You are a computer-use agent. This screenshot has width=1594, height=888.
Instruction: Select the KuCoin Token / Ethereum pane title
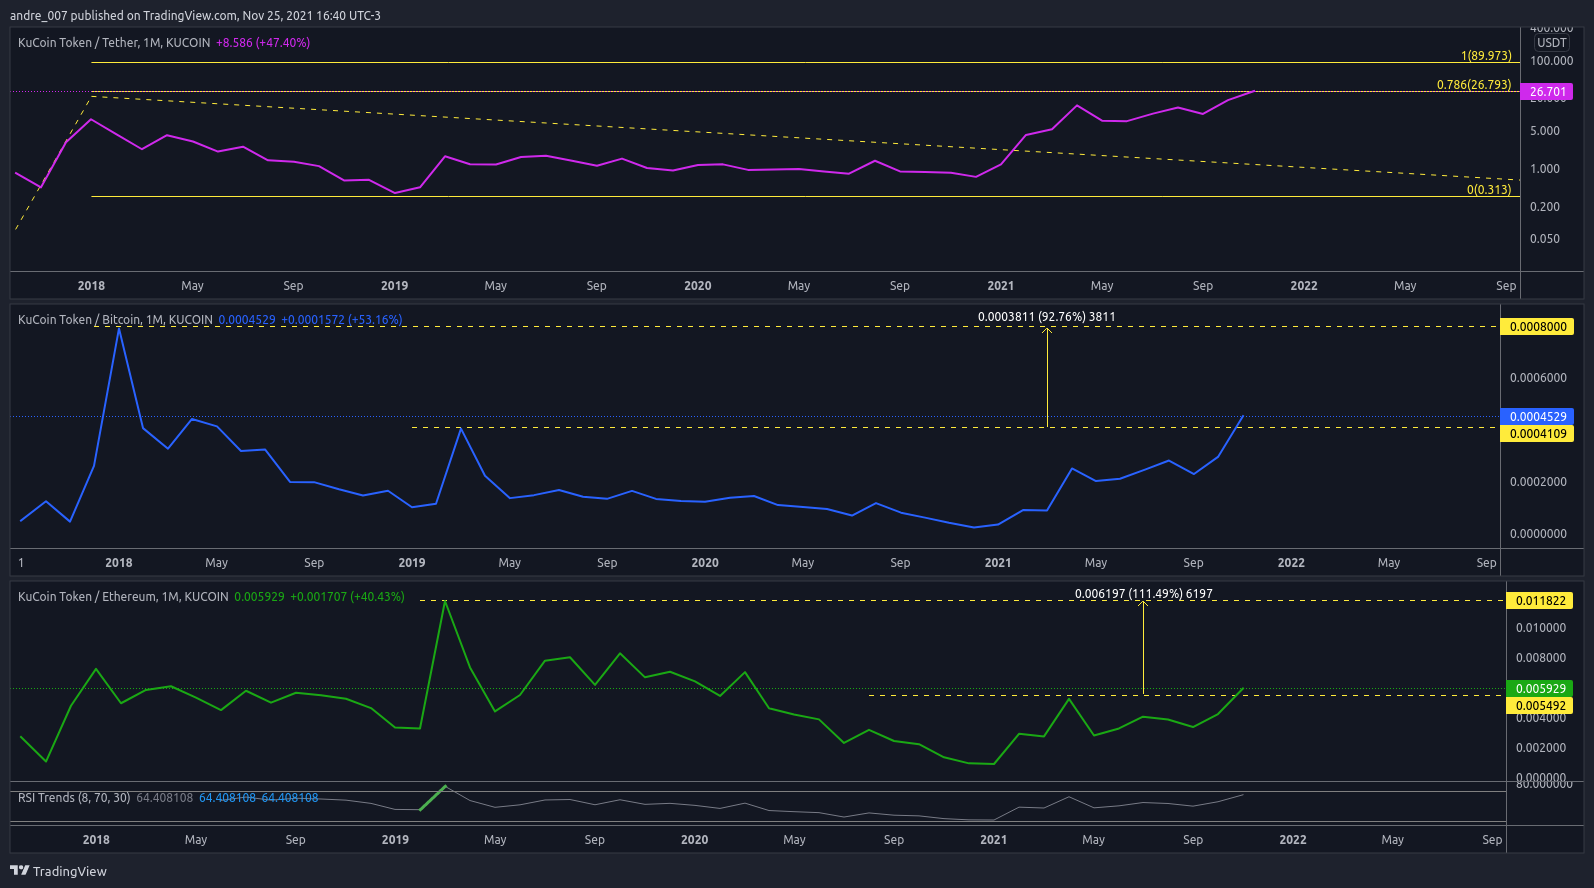click(x=123, y=597)
